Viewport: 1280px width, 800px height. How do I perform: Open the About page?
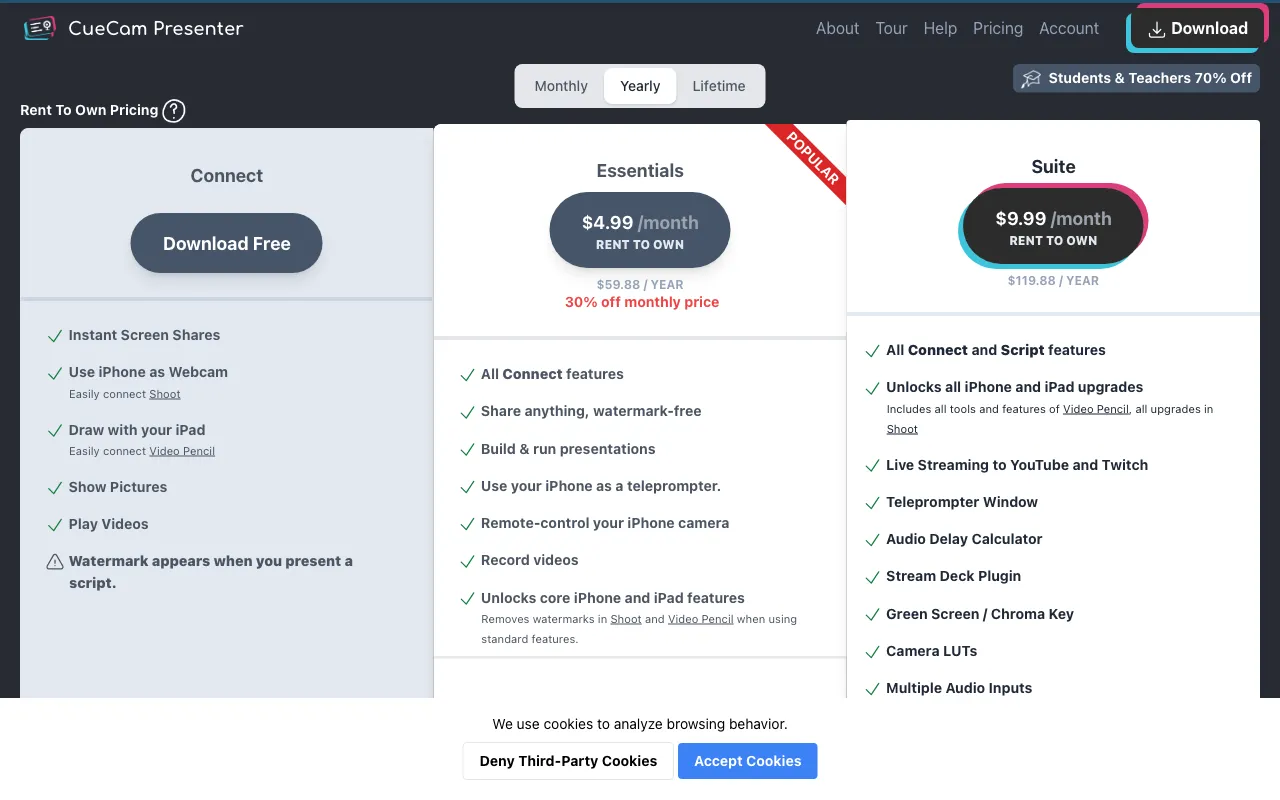point(837,28)
